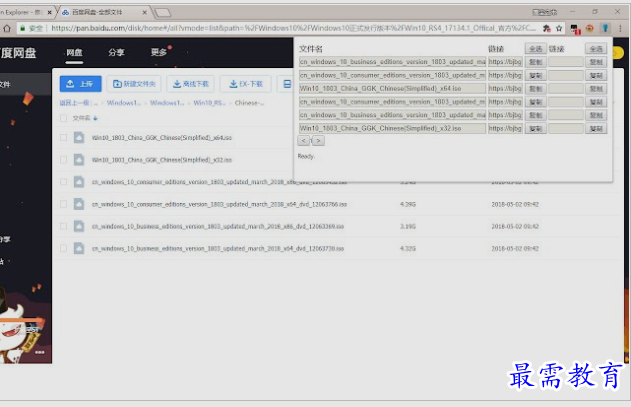Click first 全选 button in popup header
631x407 pixels.
tap(535, 49)
